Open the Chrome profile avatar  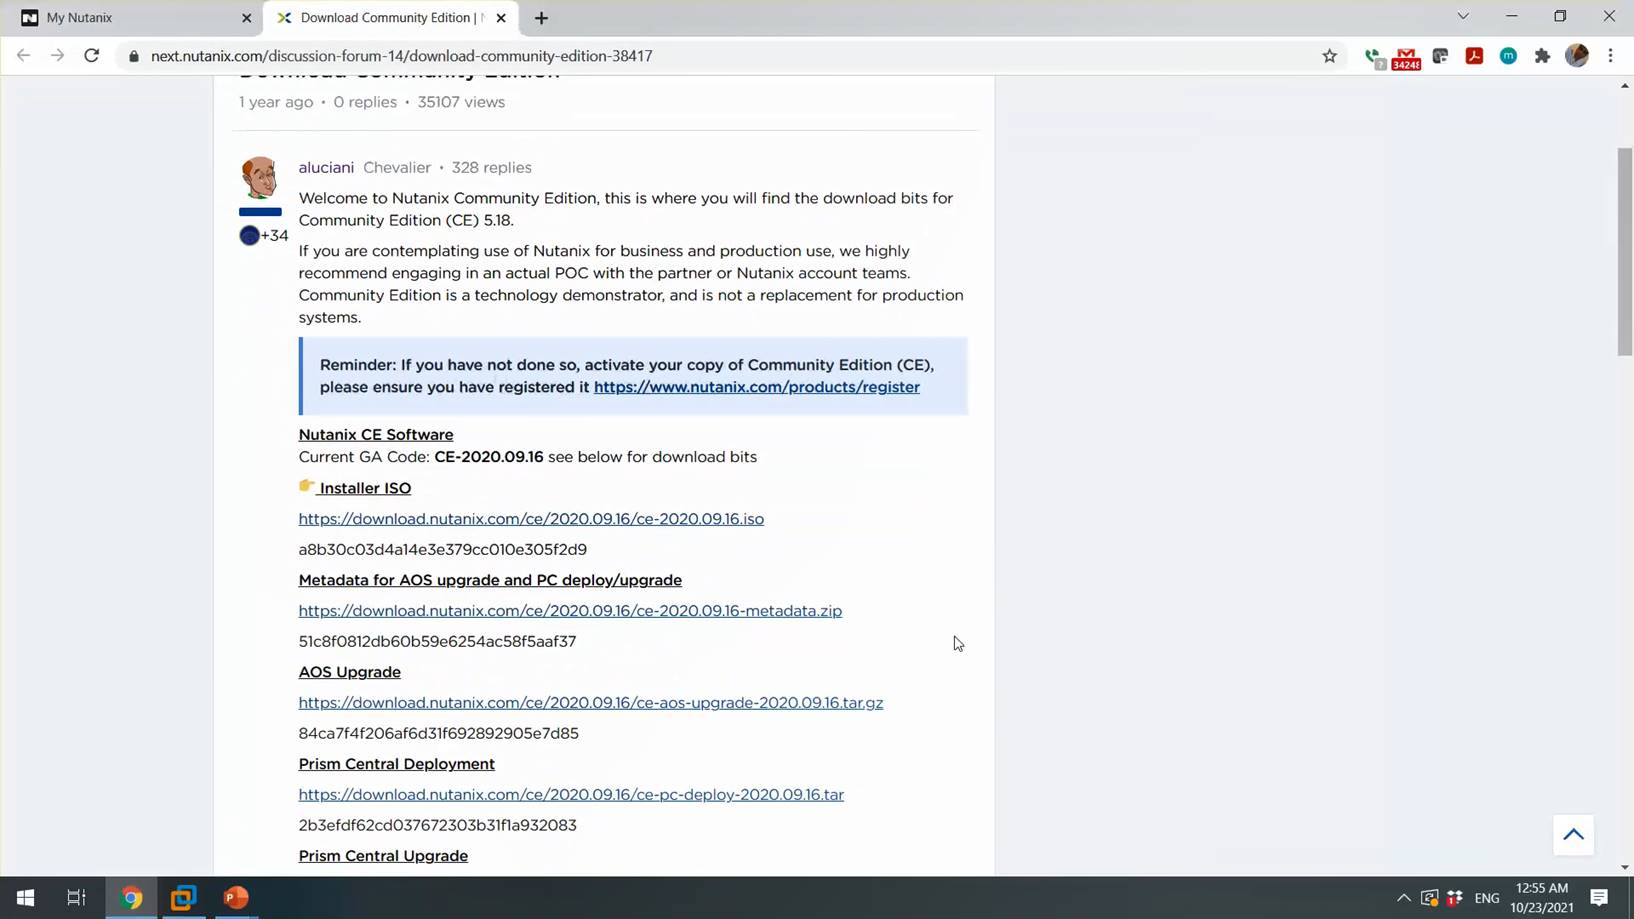tap(1576, 56)
